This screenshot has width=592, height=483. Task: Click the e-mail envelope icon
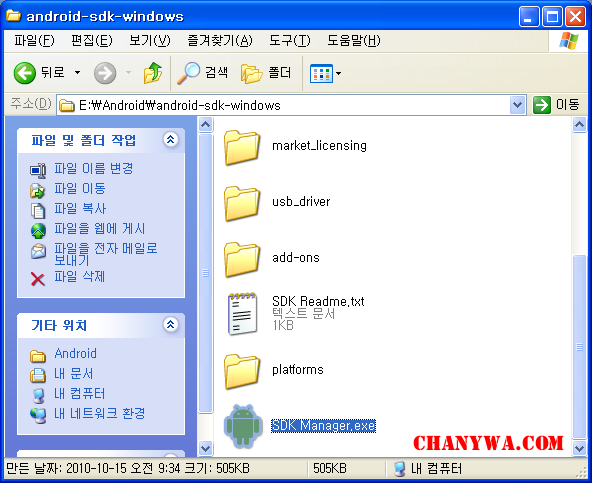click(38, 251)
